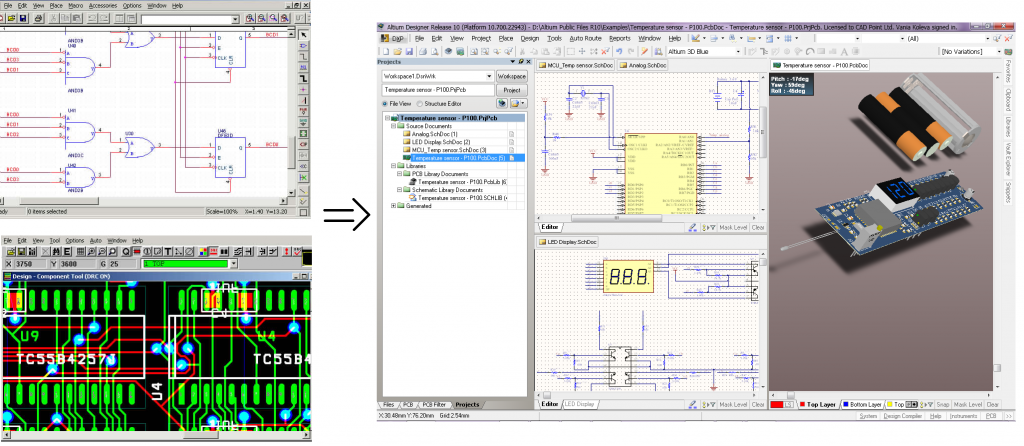
Task: Select the thick bus wire tool in schematic sidebar
Action: pos(304,78)
